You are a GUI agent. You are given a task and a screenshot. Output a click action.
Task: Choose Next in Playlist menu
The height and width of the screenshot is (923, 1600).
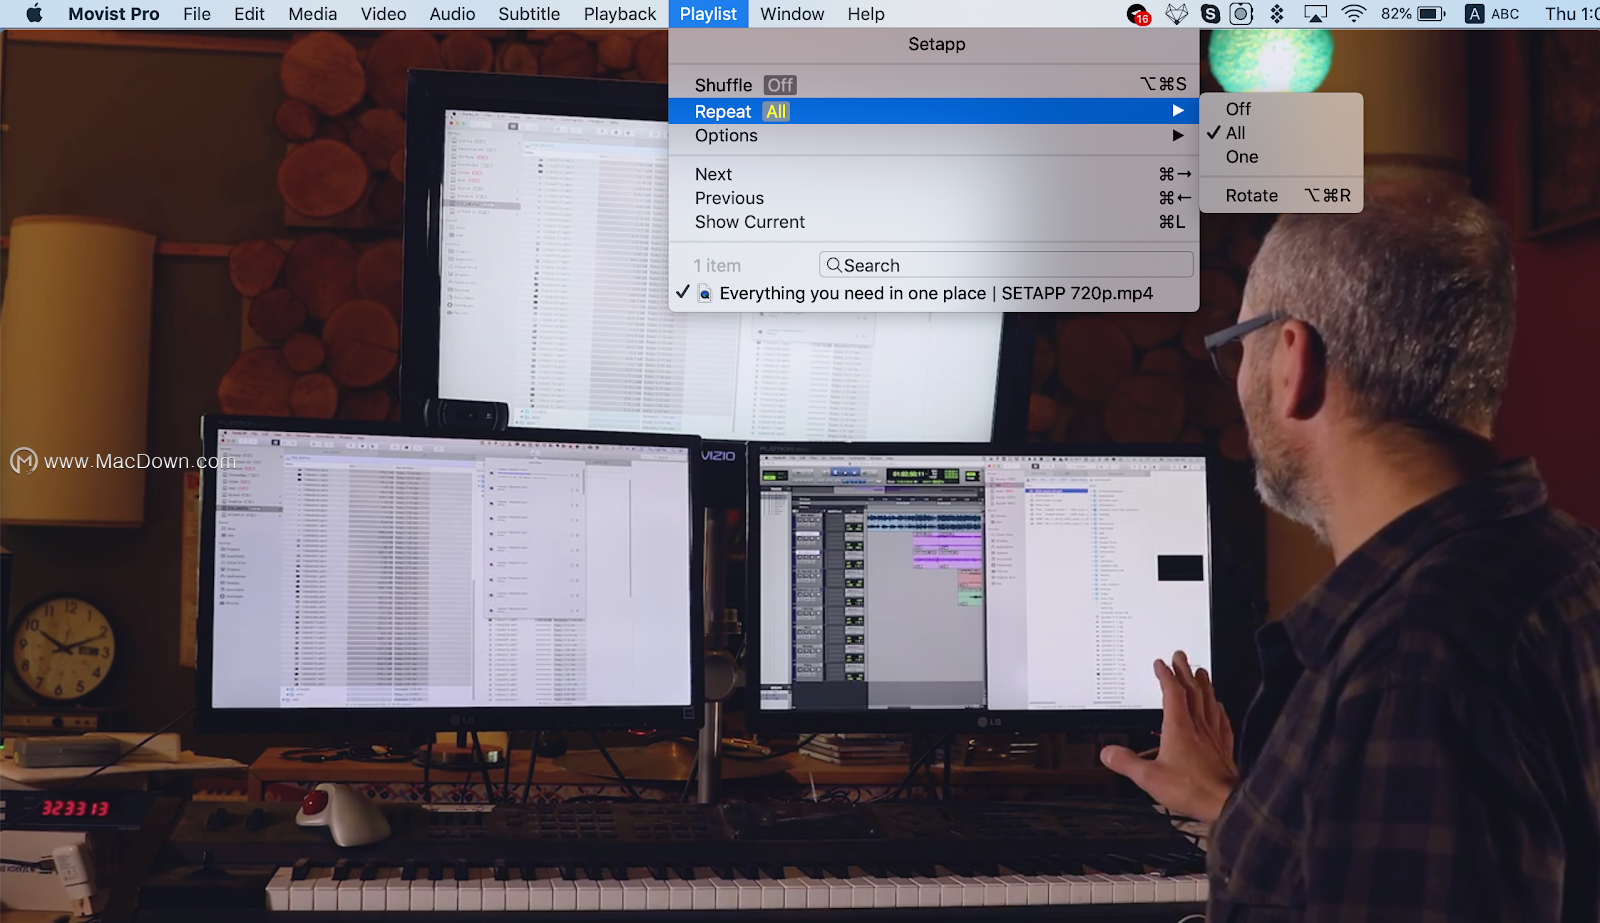pos(934,174)
